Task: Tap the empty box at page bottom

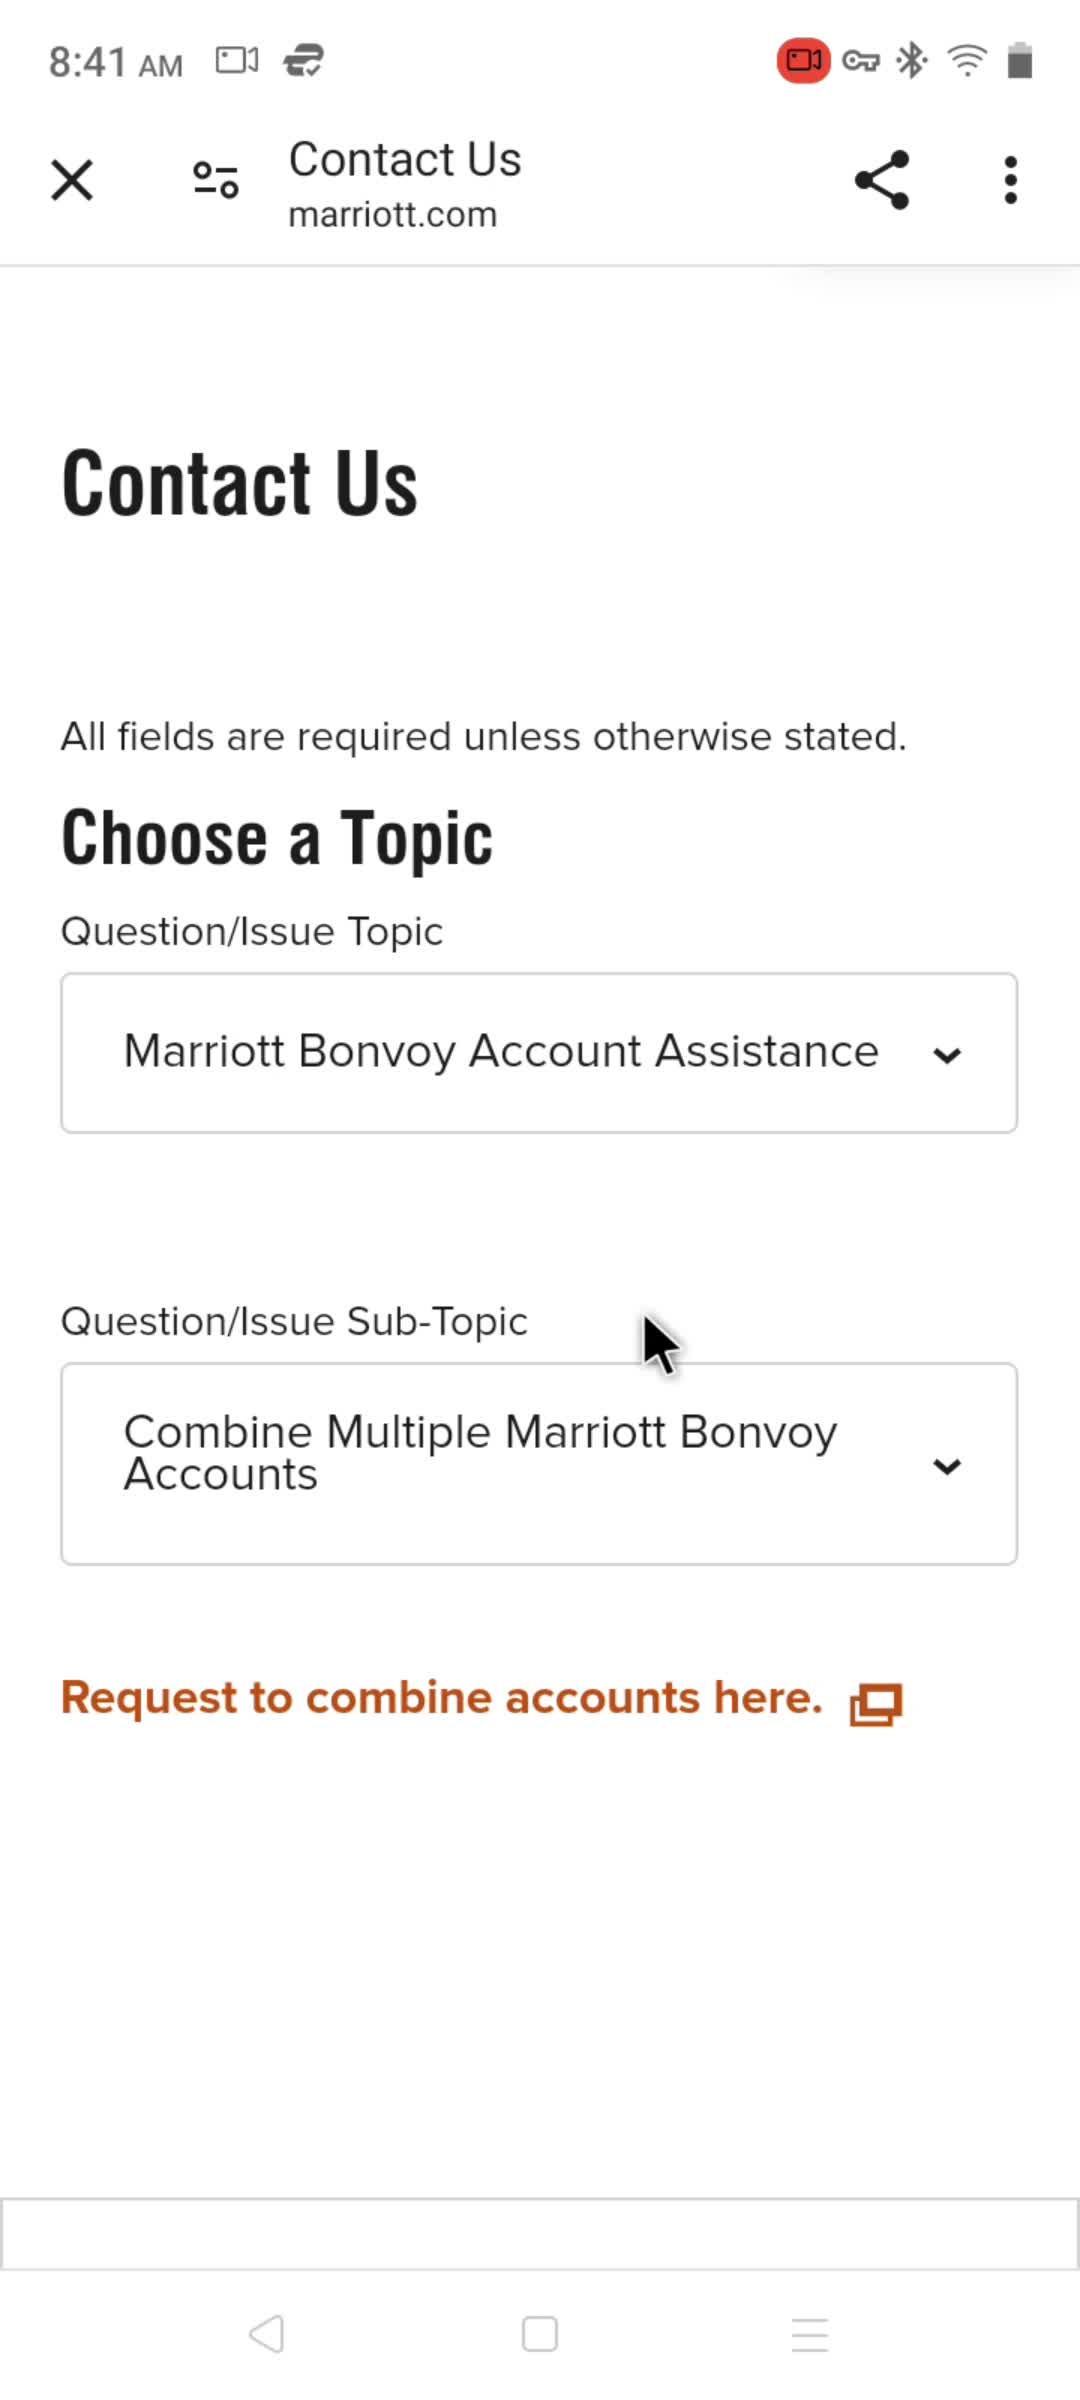Action: [540, 2234]
